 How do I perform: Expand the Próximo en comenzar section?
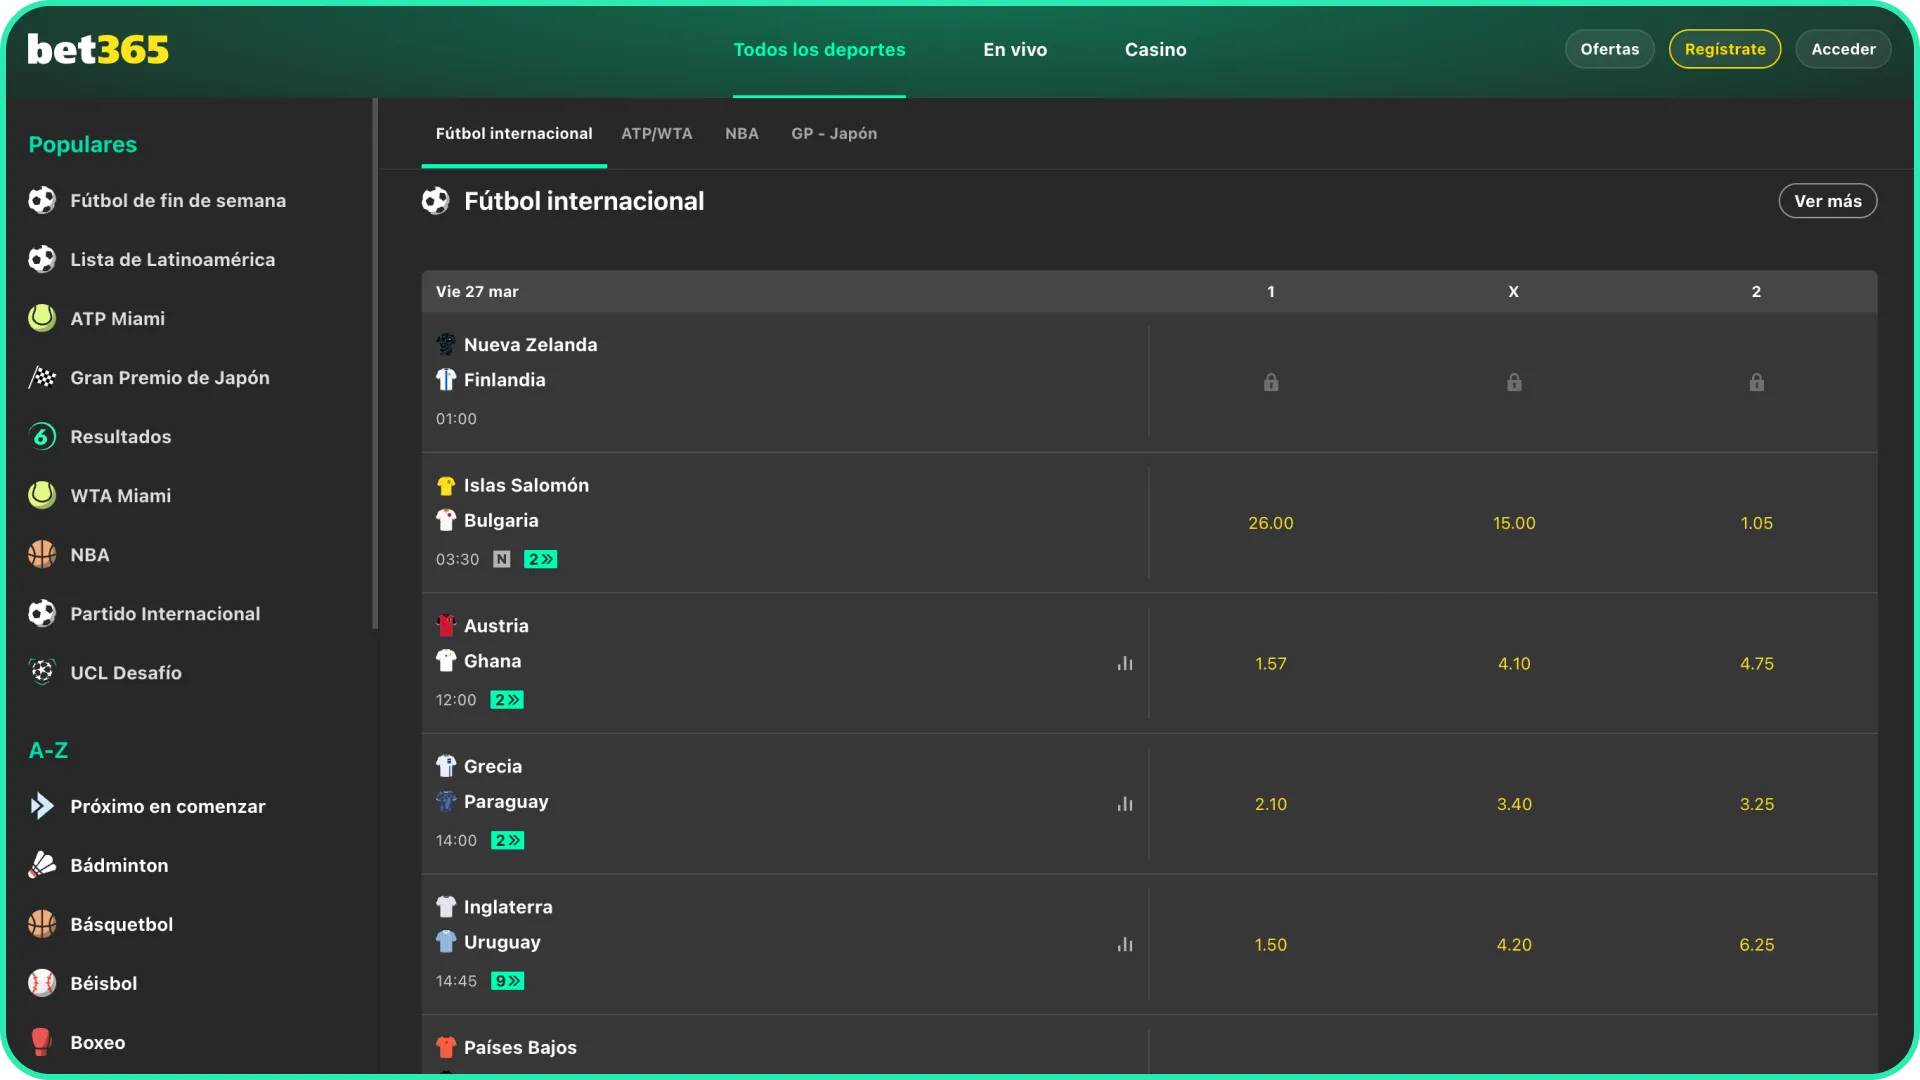point(44,805)
